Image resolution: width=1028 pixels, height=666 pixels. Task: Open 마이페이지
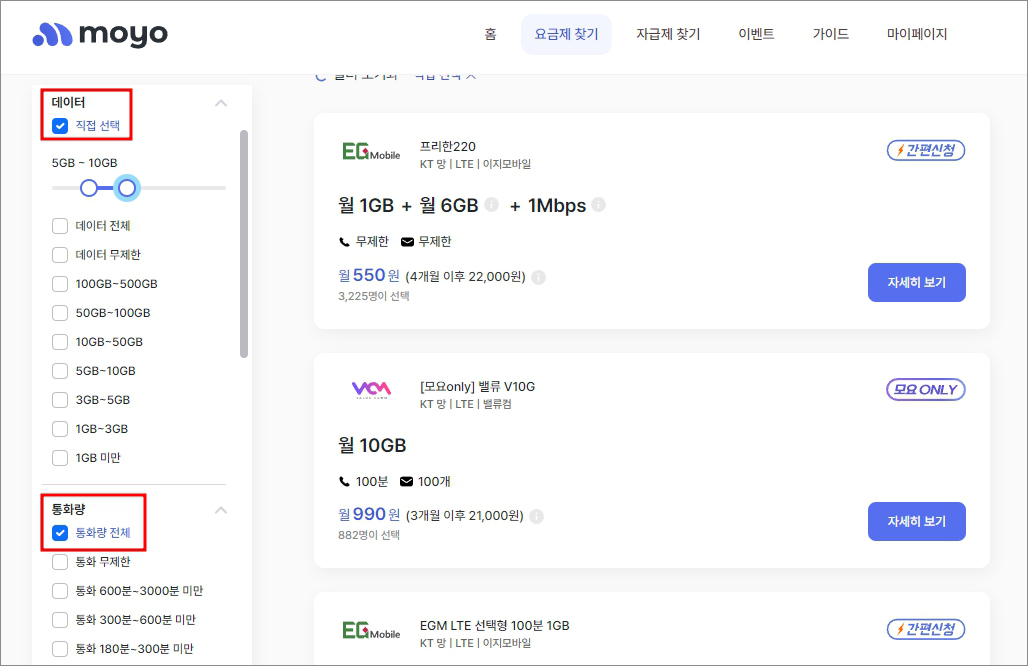click(x=917, y=34)
